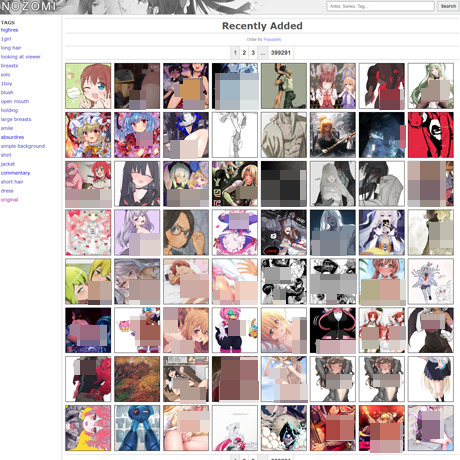Order results by Popularity

(272, 39)
